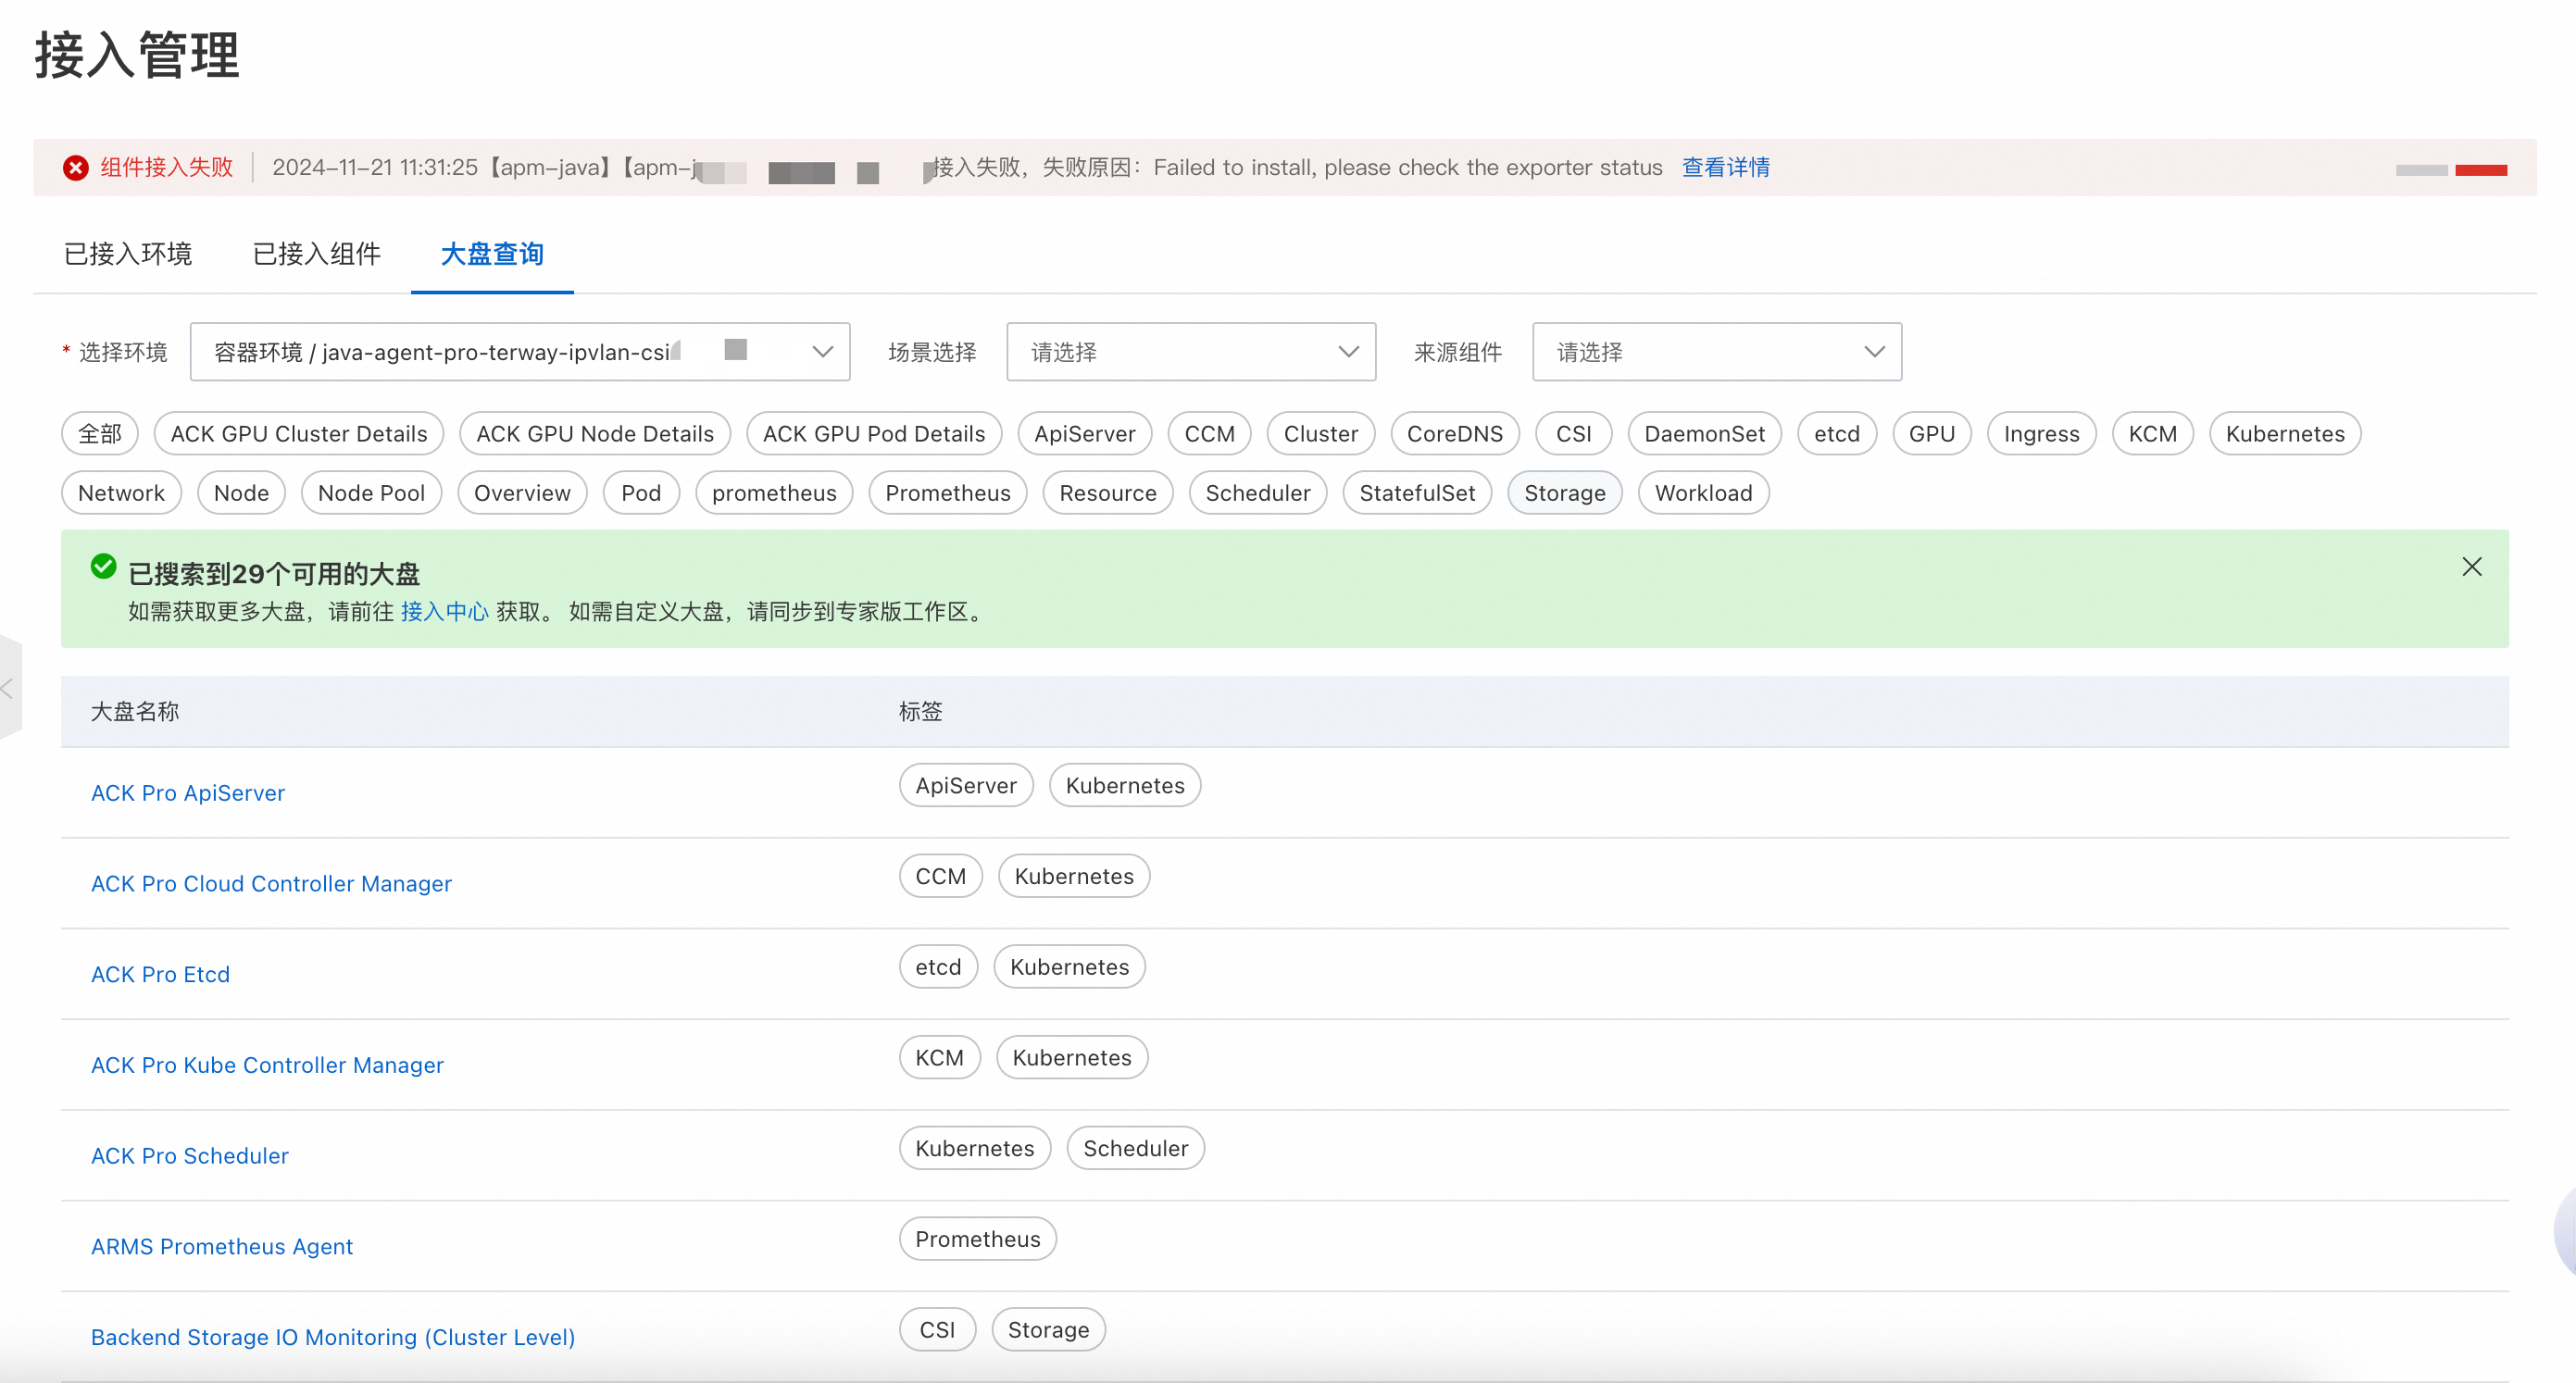2576x1383 pixels.
Task: Select the Node filter tag
Action: 242,493
